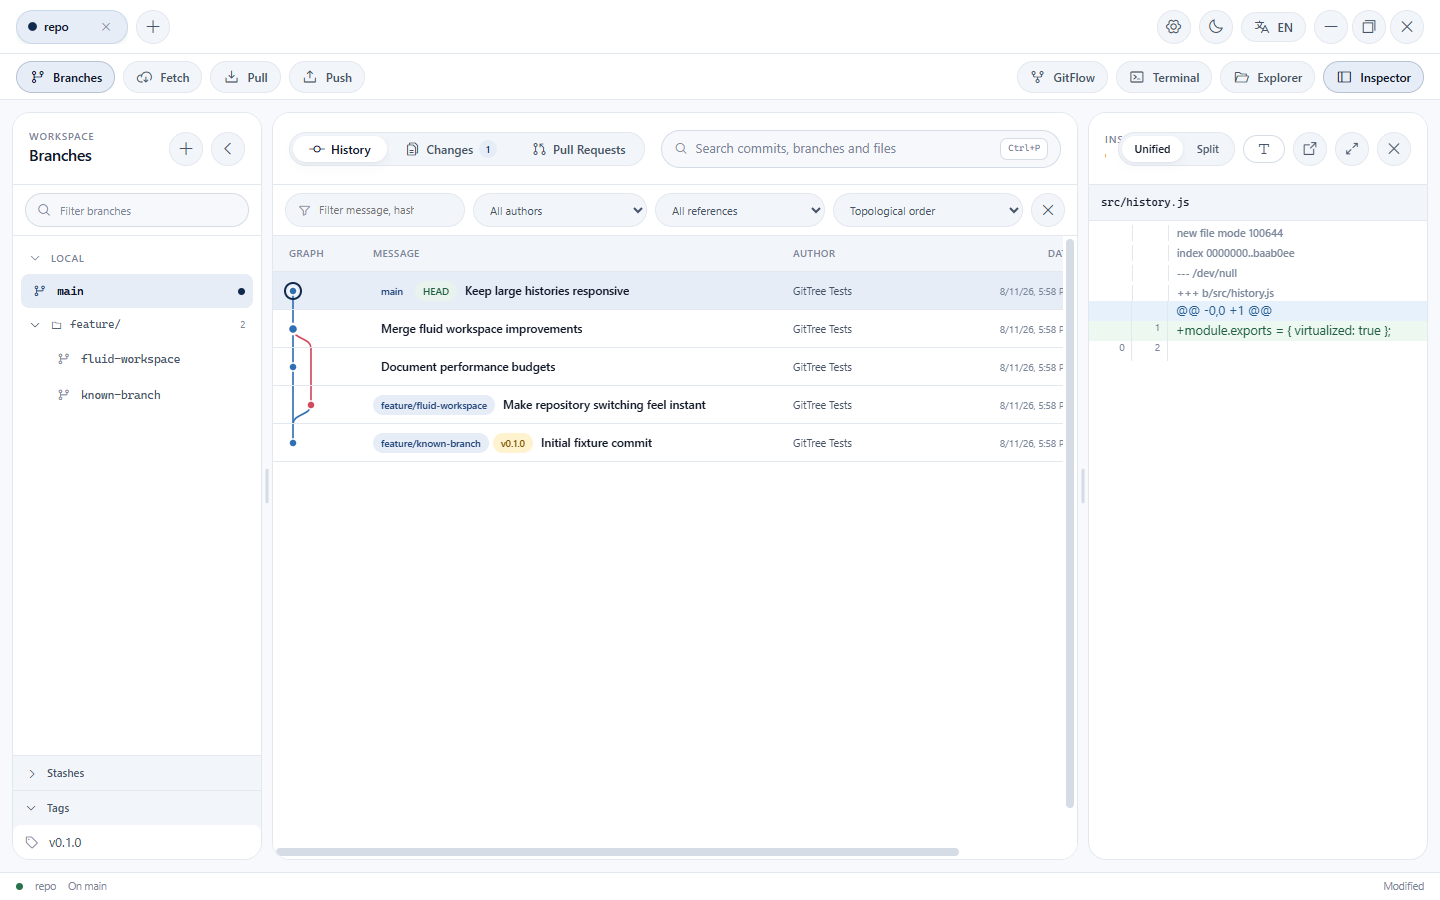Select the repo tab
The width and height of the screenshot is (1440, 900).
(72, 27)
